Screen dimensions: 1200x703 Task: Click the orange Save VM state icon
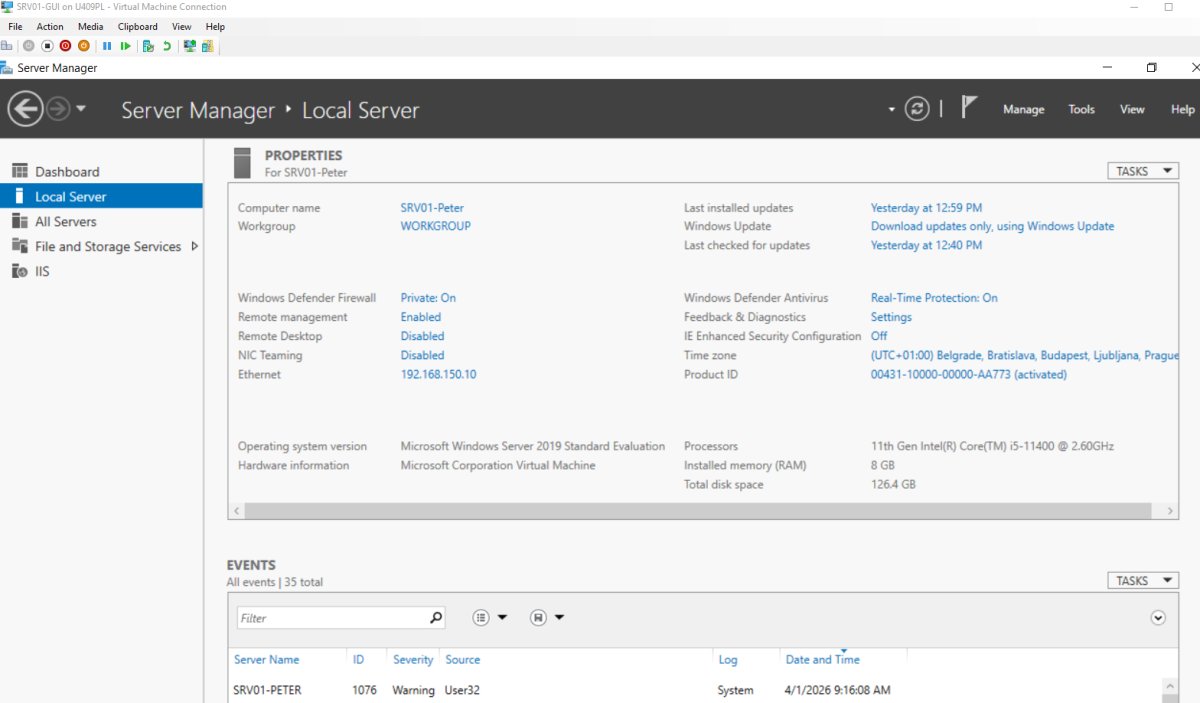84,46
